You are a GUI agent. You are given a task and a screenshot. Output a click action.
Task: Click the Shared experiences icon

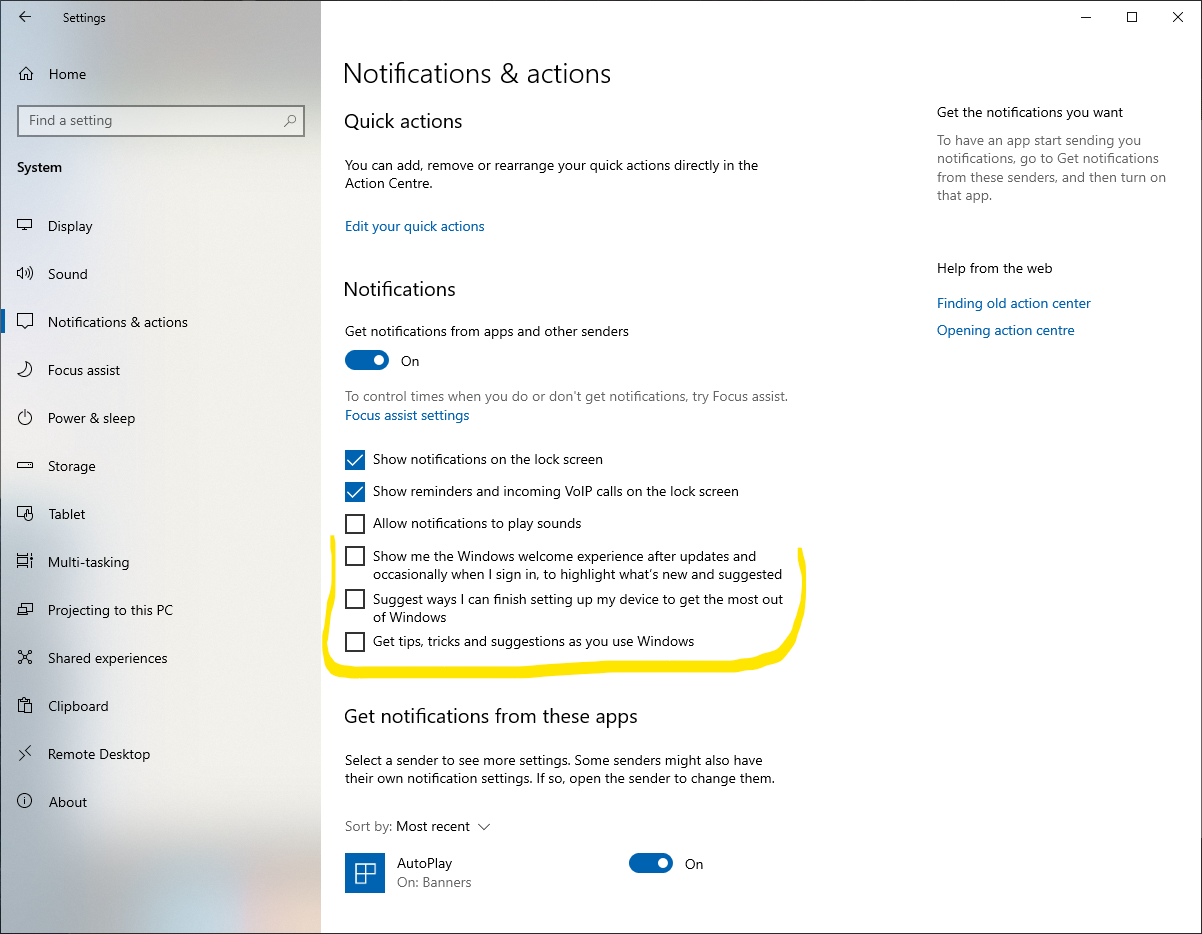click(25, 658)
